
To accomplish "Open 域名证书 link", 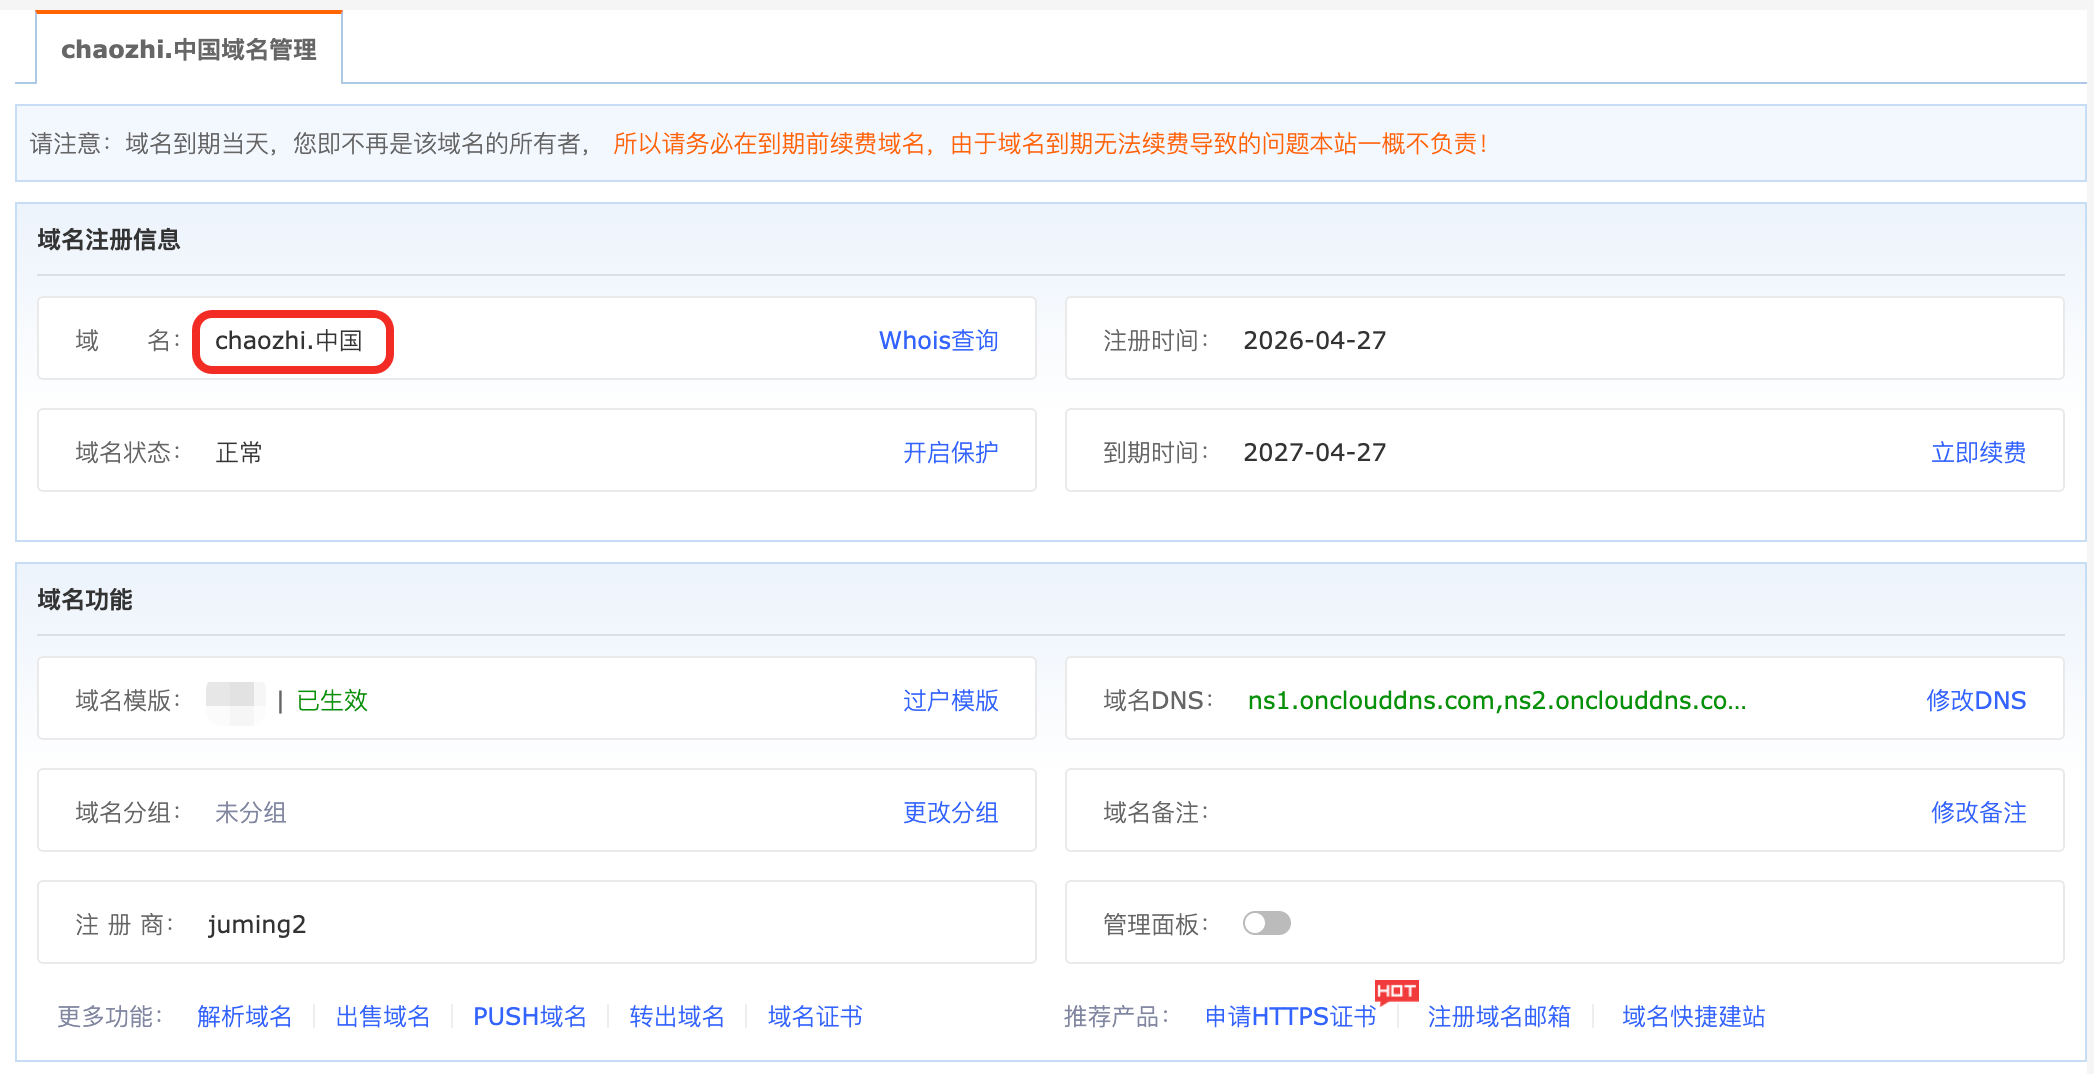I will pyautogui.click(x=815, y=1017).
